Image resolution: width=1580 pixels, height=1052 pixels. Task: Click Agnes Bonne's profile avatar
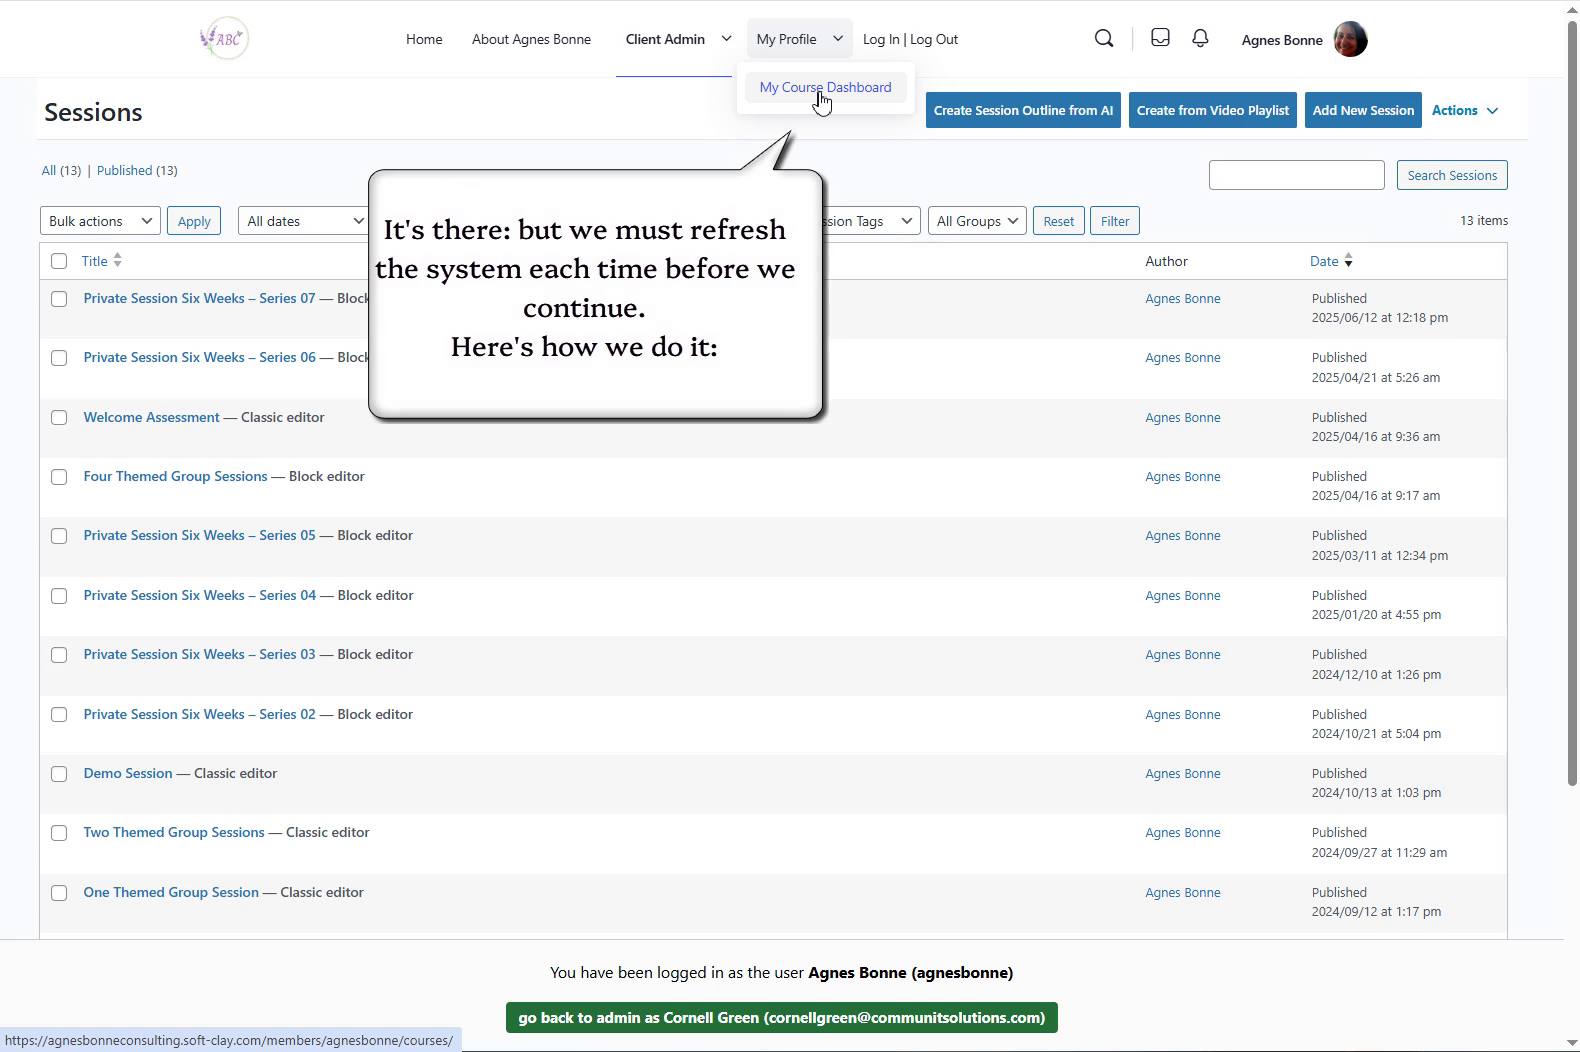[1350, 40]
